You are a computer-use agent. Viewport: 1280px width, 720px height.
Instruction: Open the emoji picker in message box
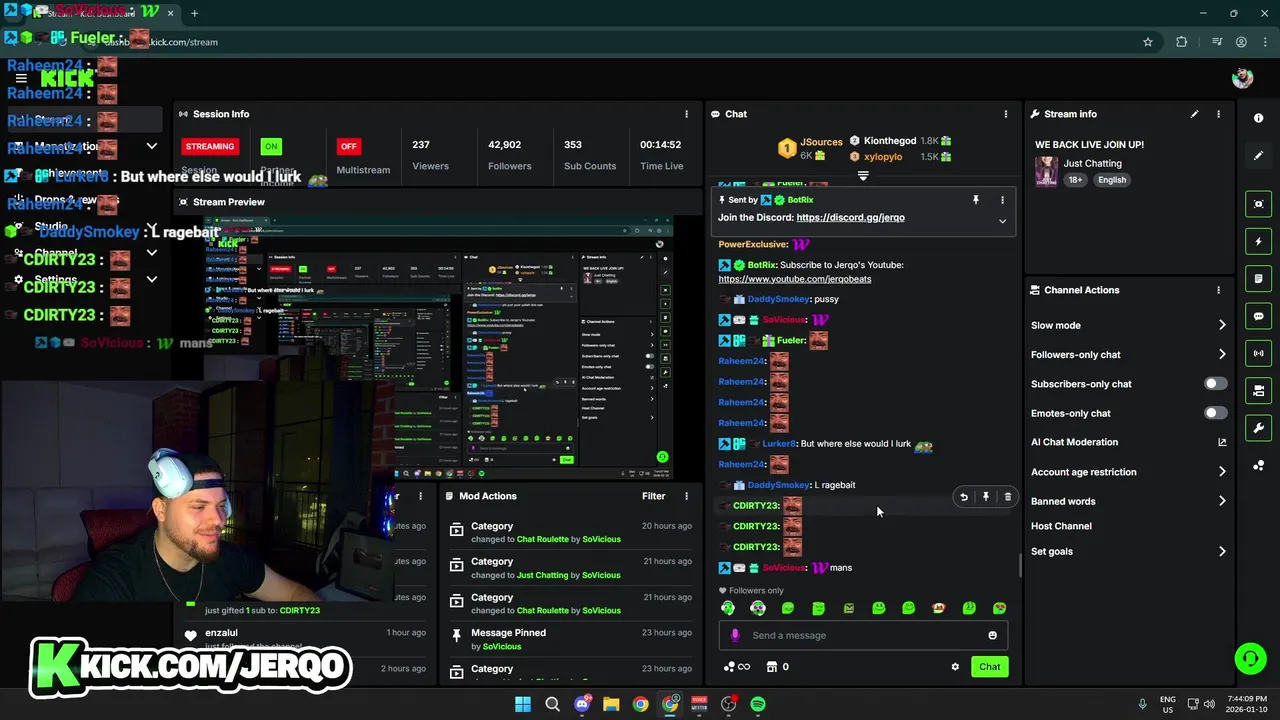(x=992, y=635)
